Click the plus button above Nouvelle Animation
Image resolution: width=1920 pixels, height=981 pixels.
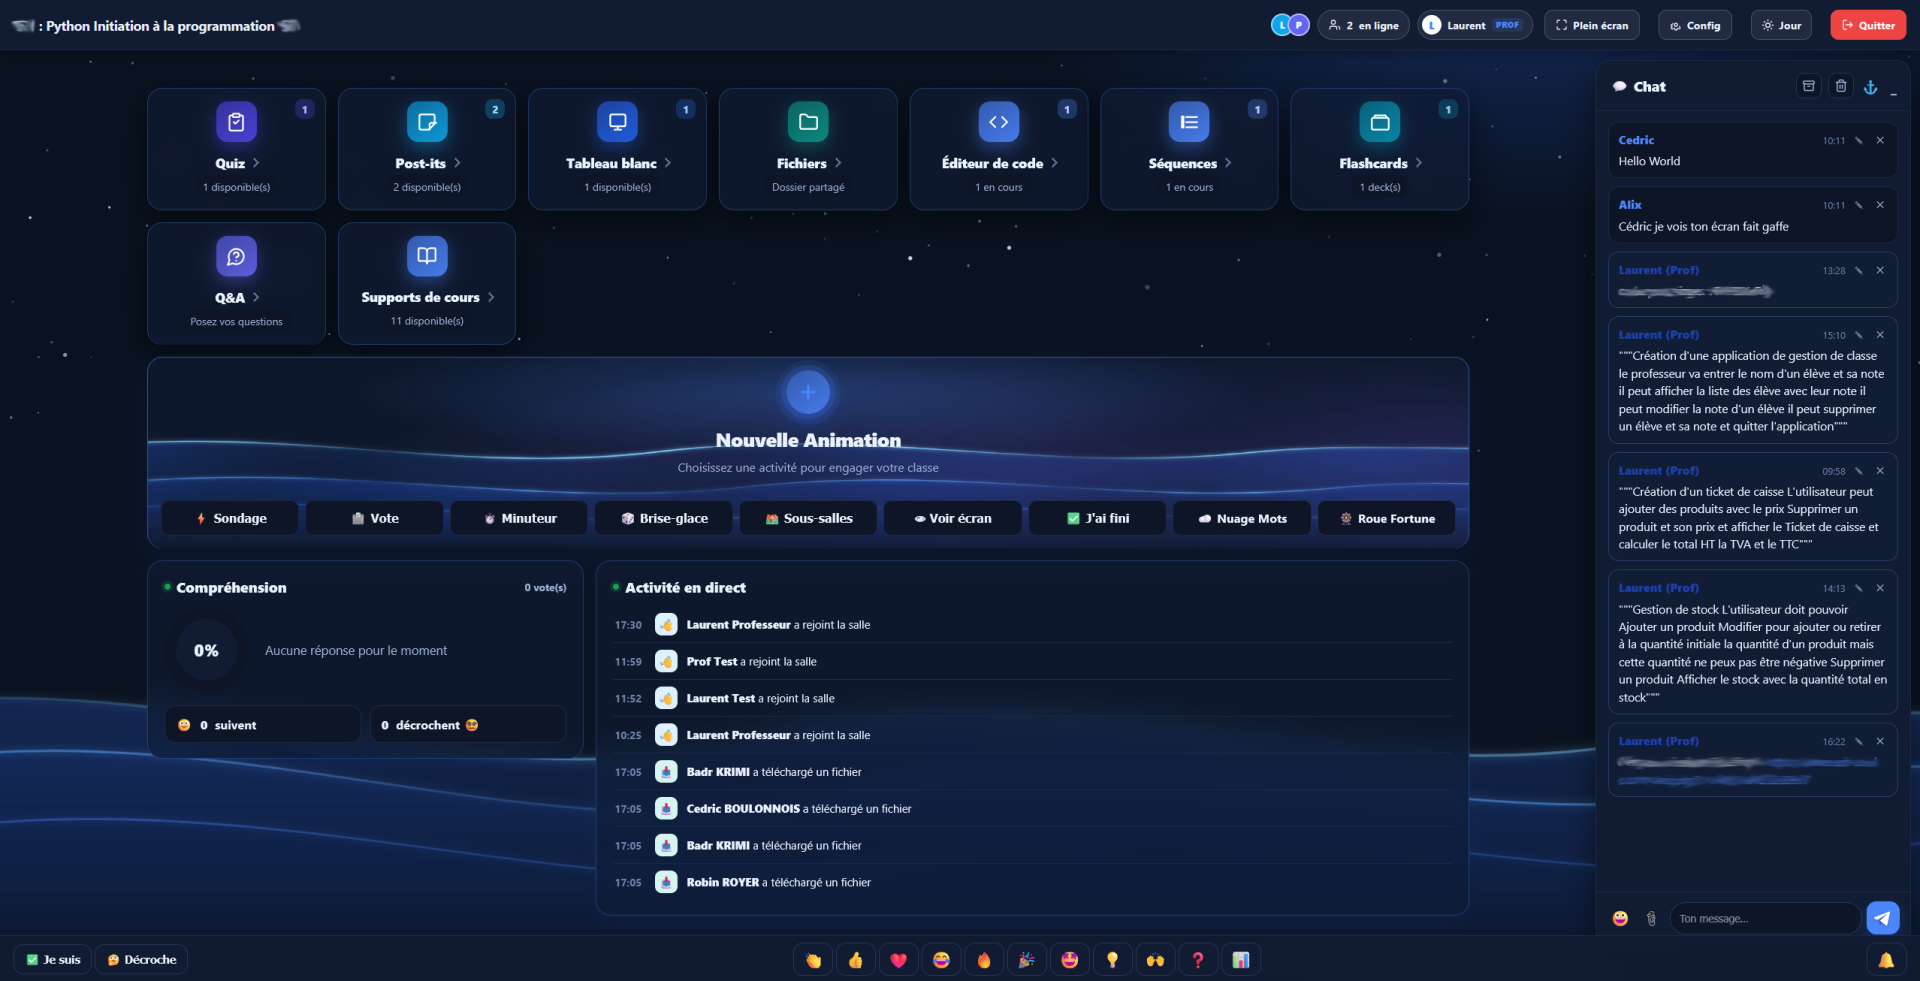(x=808, y=392)
